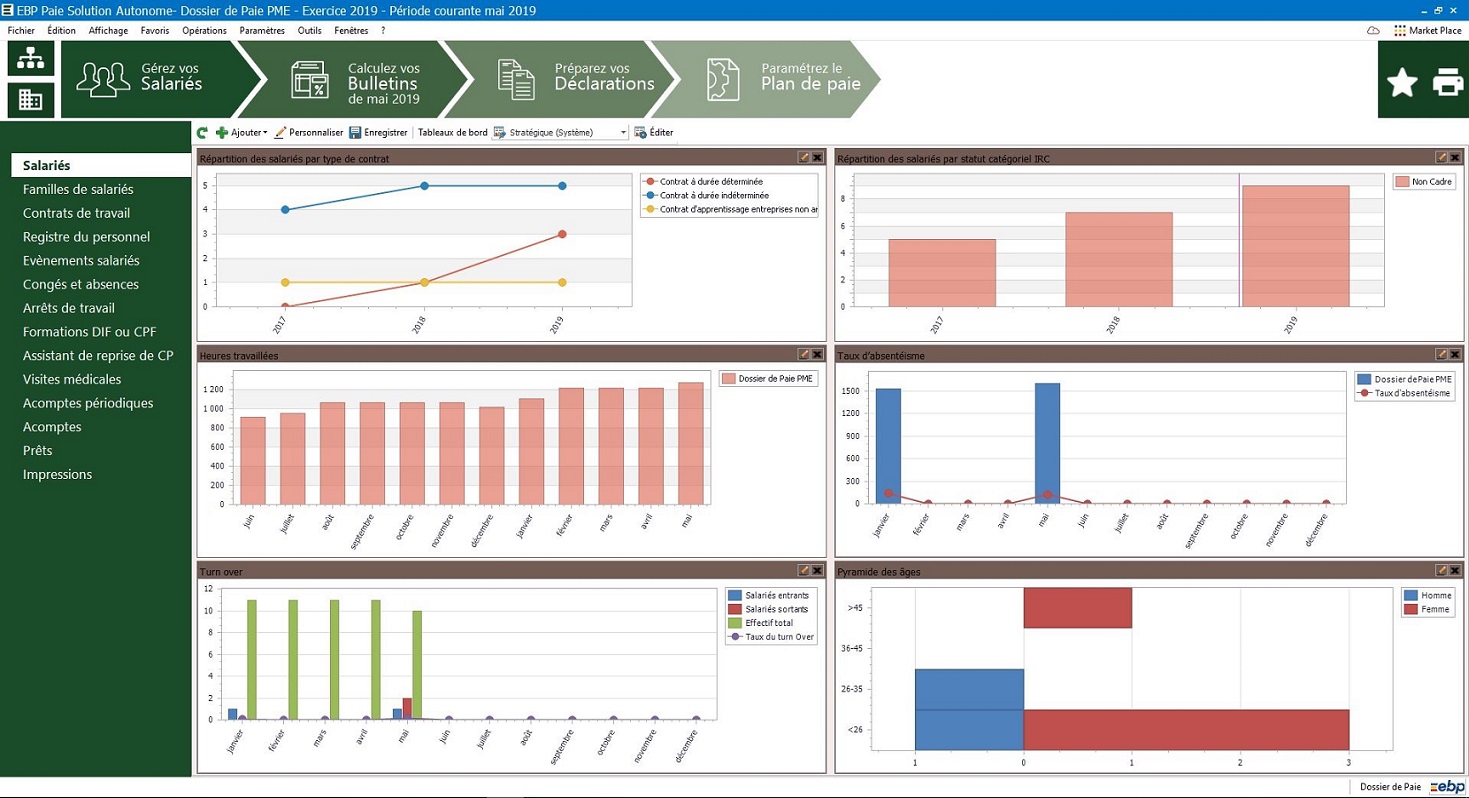Select Assistant de reprise de CP
The width and height of the screenshot is (1469, 798).
[98, 355]
